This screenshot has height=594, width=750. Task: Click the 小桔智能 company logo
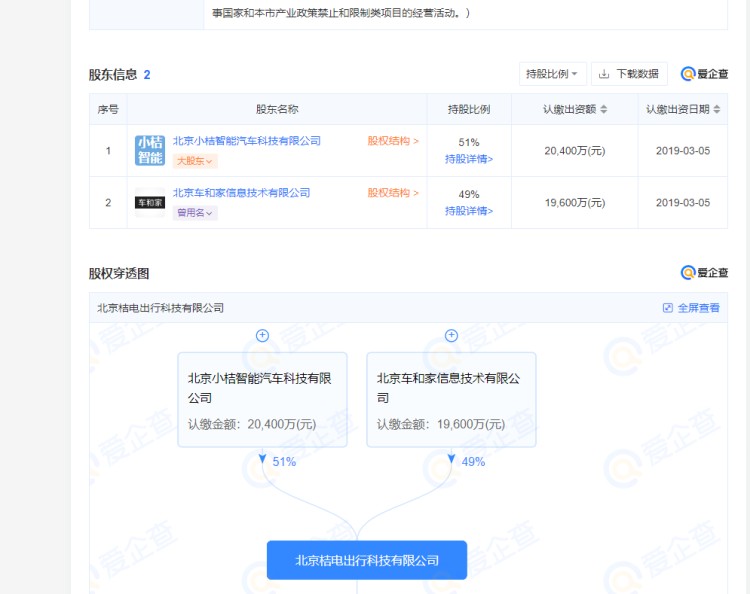point(150,150)
